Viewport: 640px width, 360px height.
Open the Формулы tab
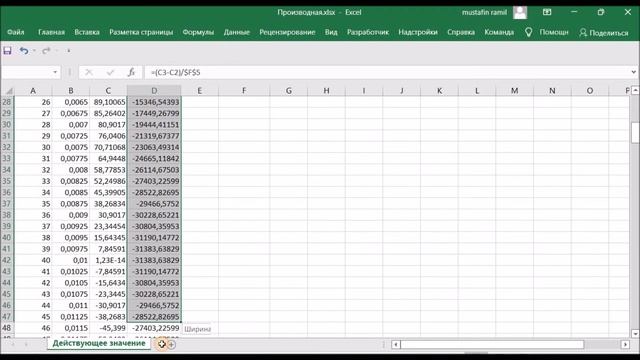pos(198,32)
